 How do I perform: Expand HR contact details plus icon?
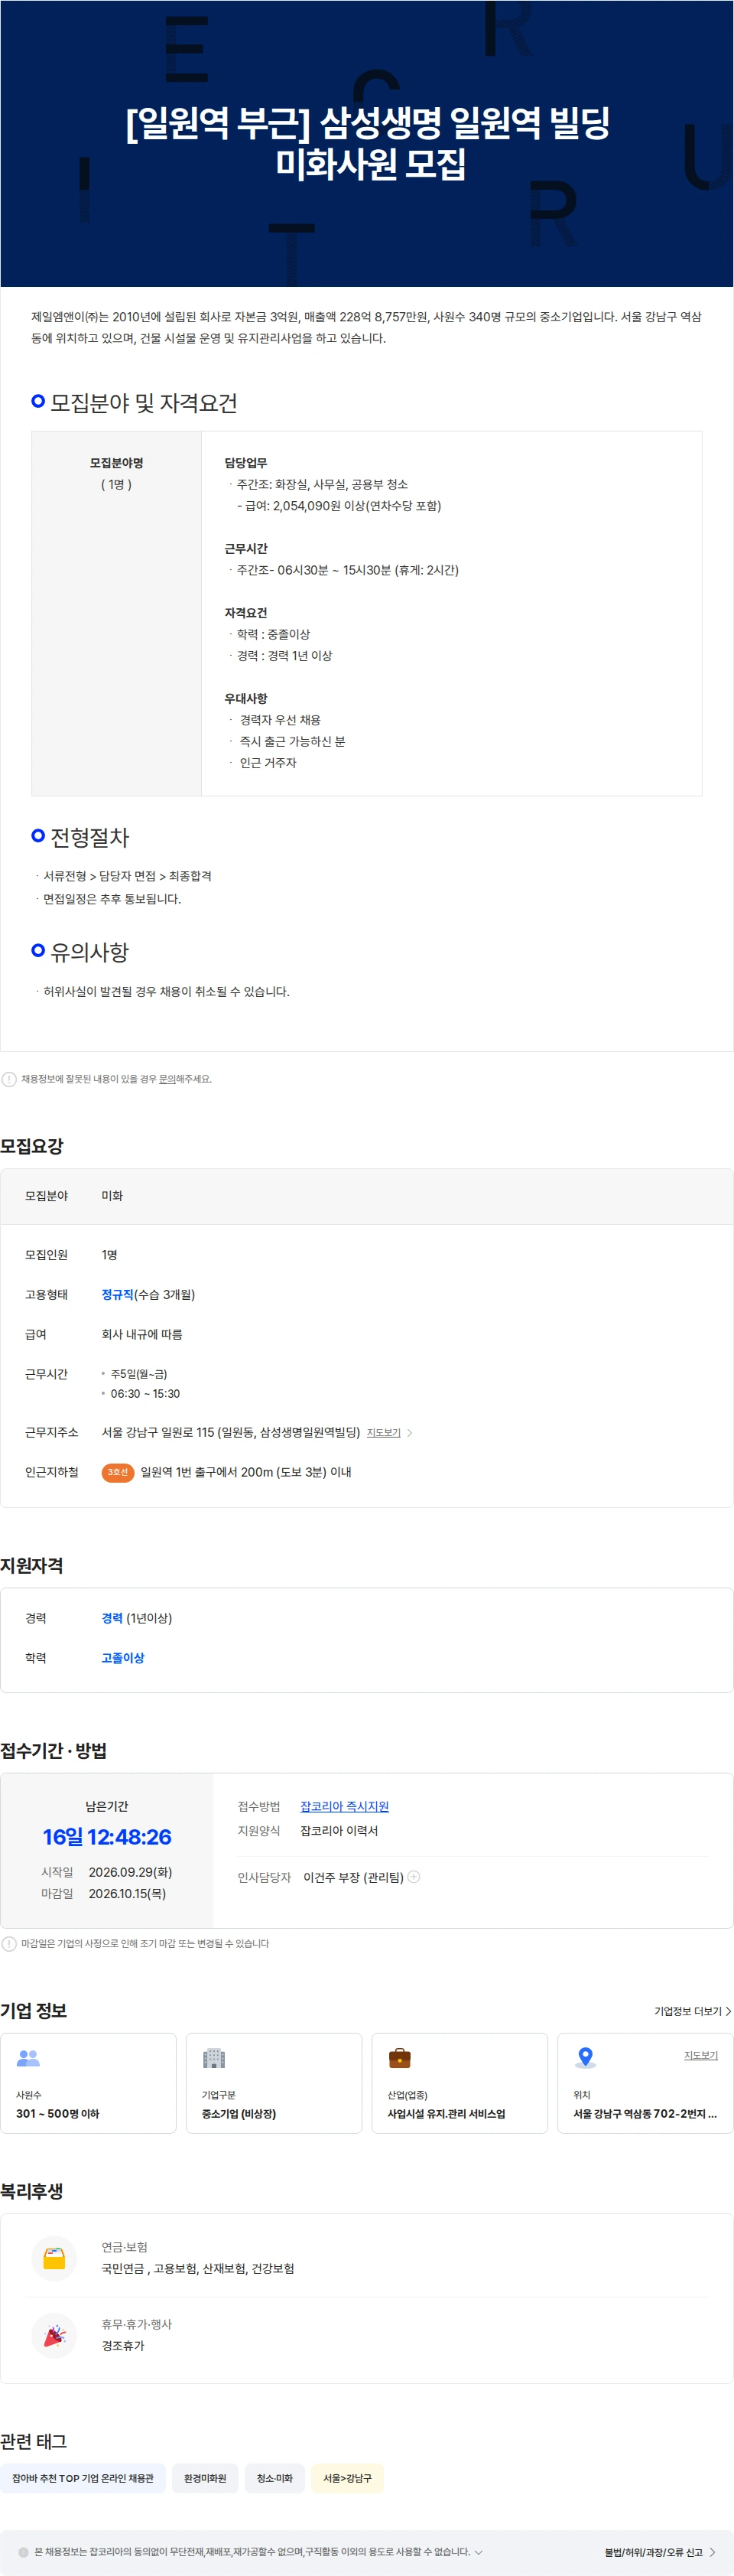[414, 1877]
